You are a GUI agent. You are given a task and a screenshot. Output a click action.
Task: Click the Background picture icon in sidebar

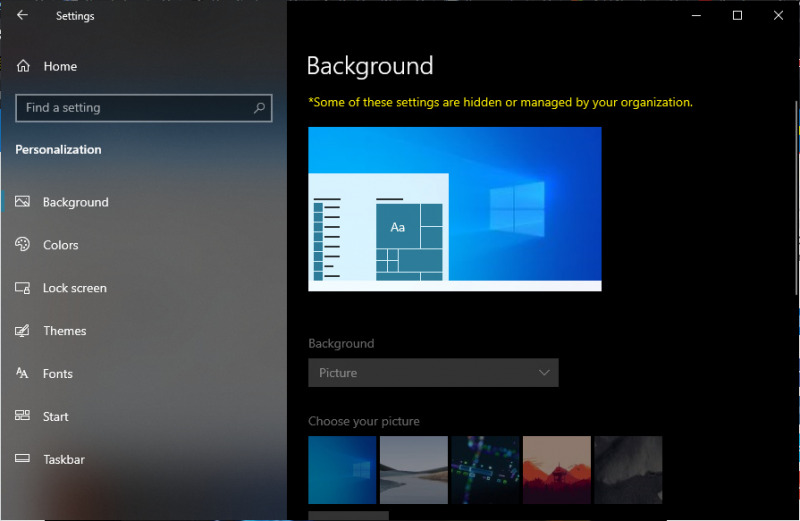[x=22, y=202]
